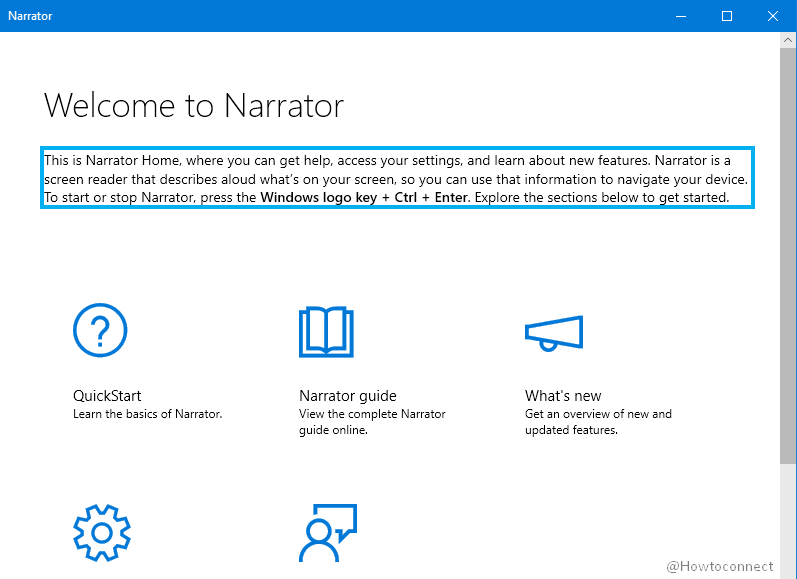Click the vertical scrollbar thumb

tap(788, 256)
